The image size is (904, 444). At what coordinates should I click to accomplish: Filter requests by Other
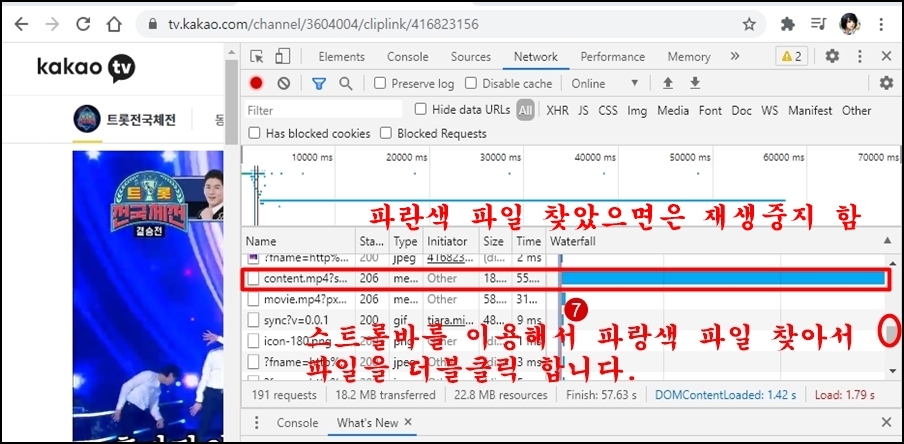coord(856,110)
